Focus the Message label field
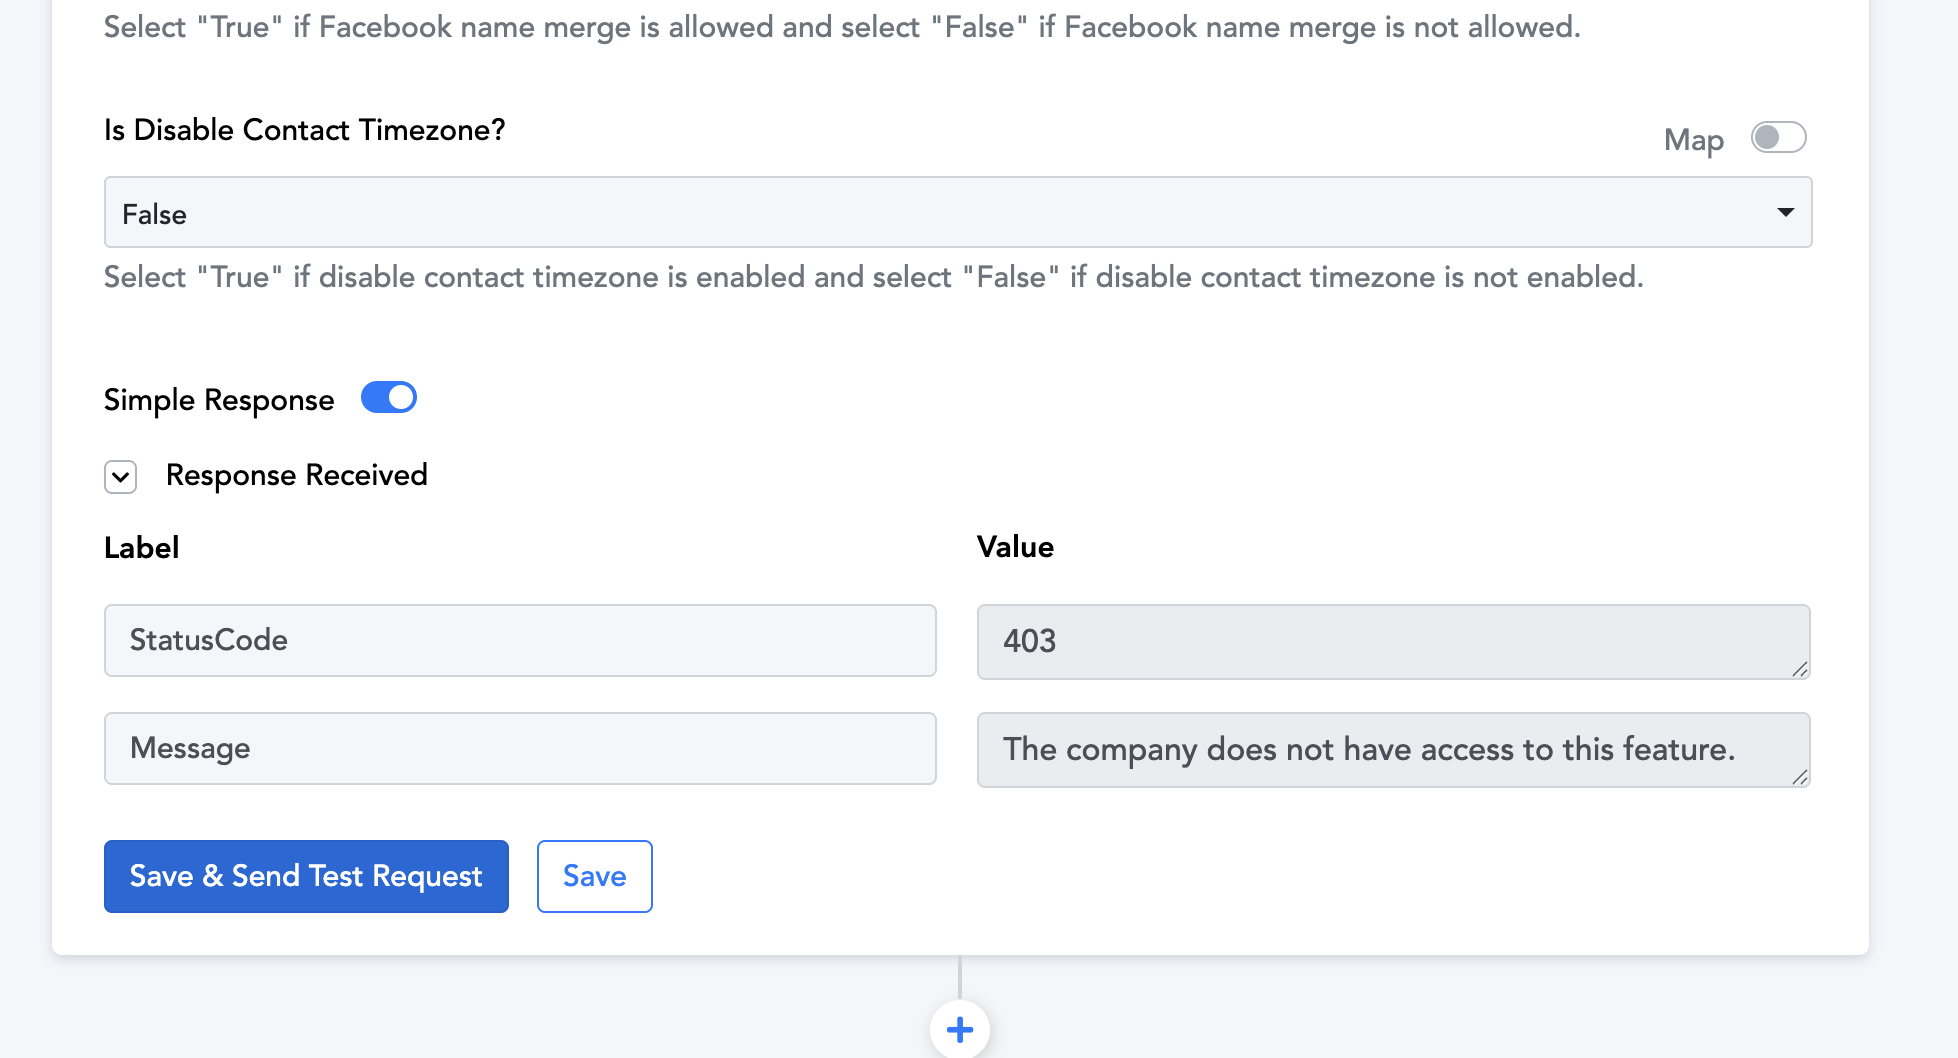Viewport: 1958px width, 1058px height. click(x=520, y=748)
